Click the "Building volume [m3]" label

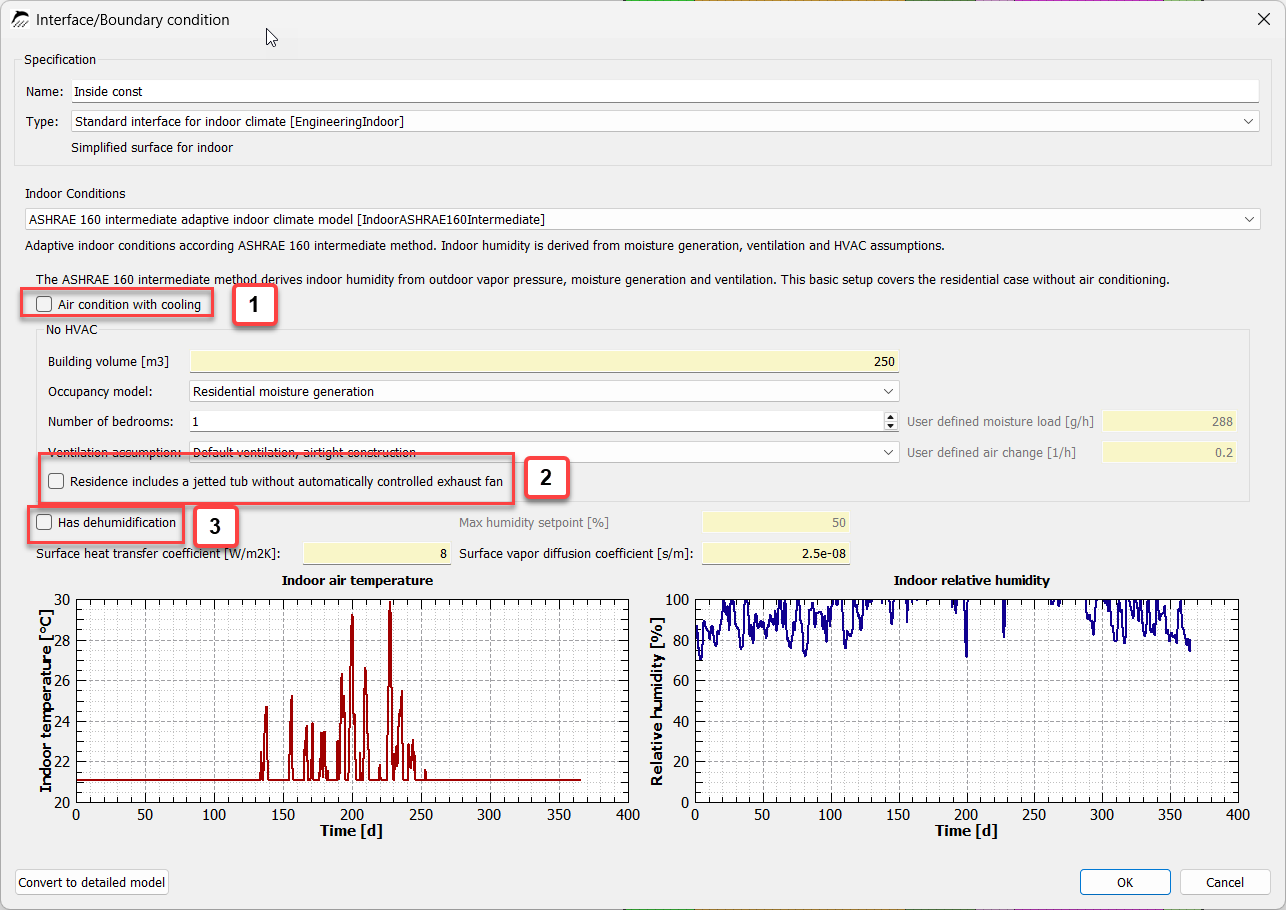[x=106, y=361]
